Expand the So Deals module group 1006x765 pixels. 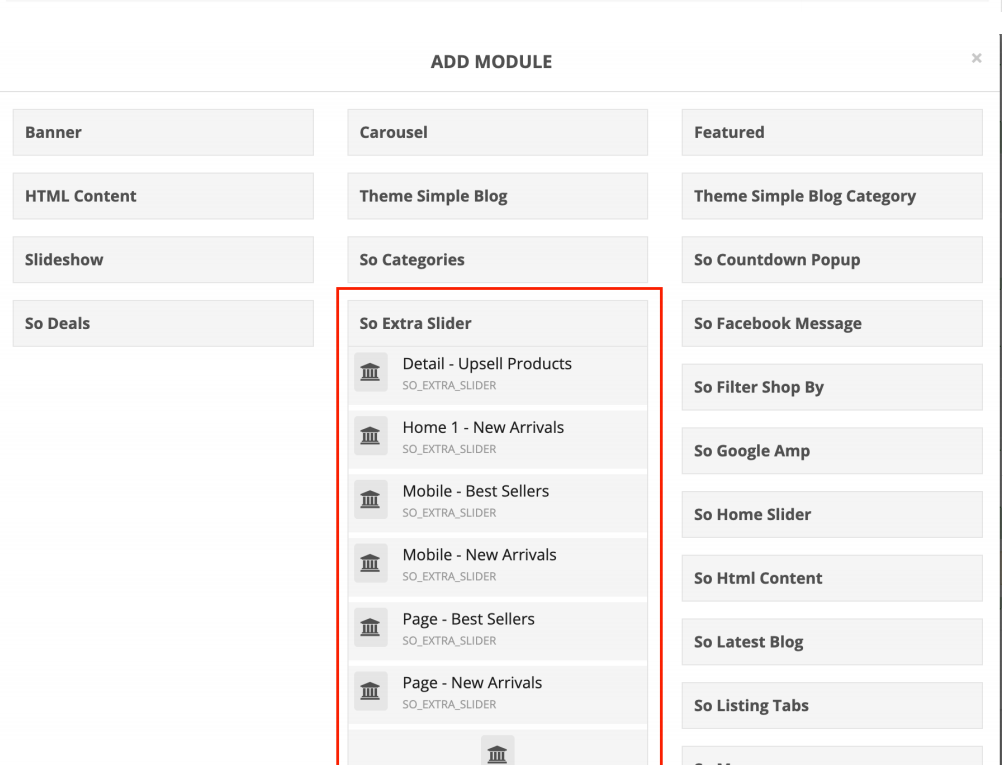[x=162, y=323]
